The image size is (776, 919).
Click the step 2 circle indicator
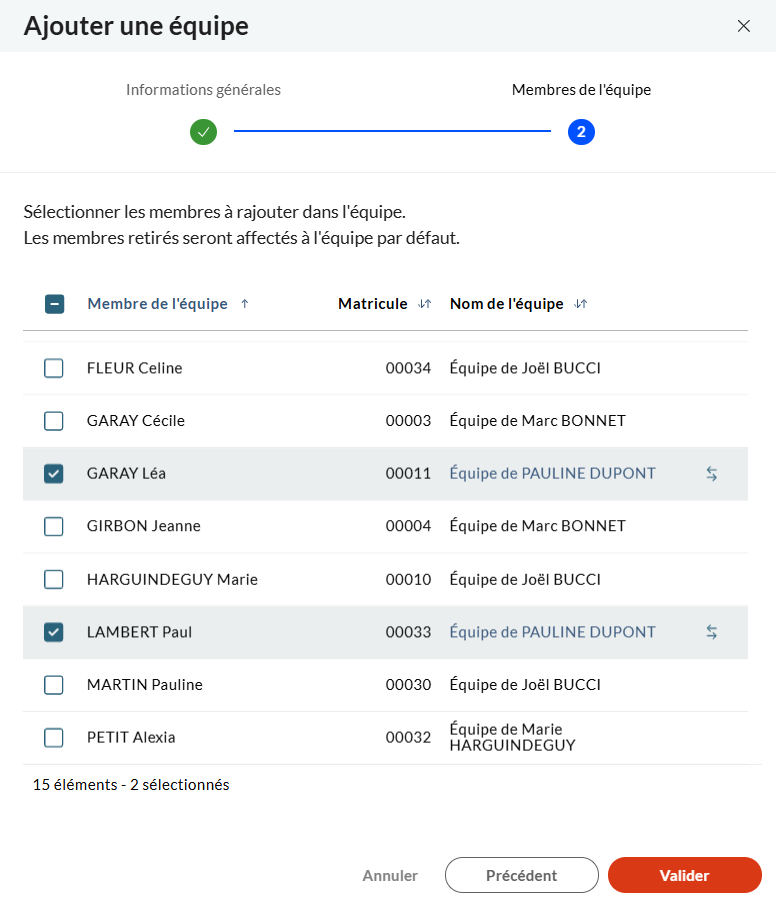tap(581, 131)
